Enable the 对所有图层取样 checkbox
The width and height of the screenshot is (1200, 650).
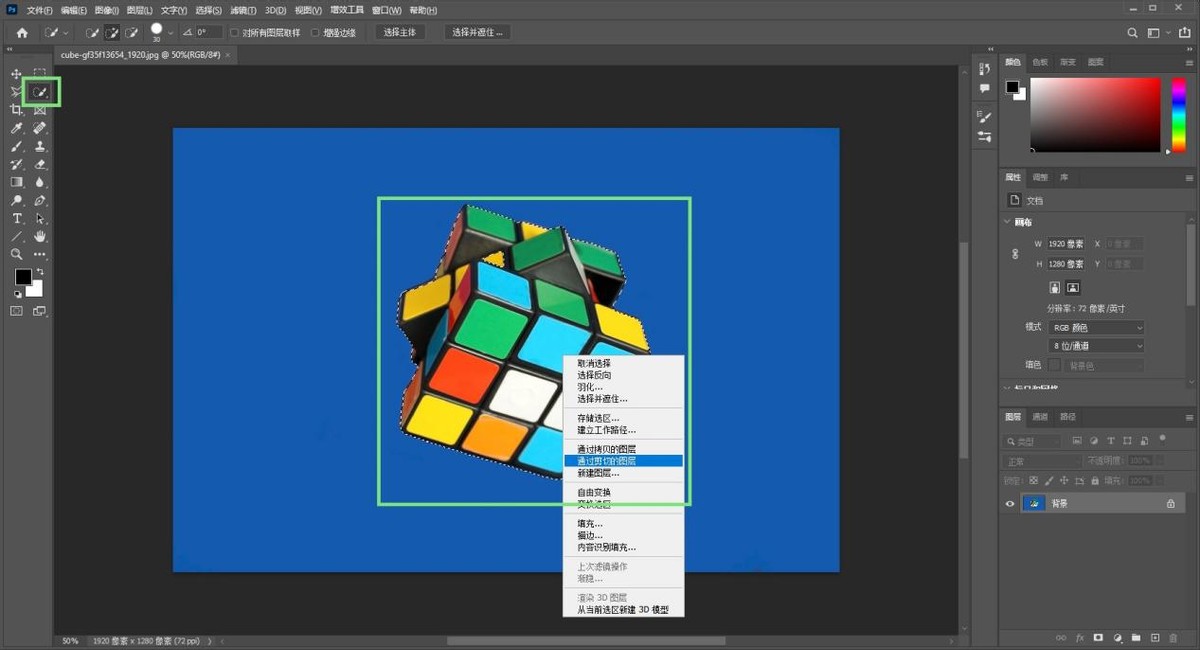235,33
